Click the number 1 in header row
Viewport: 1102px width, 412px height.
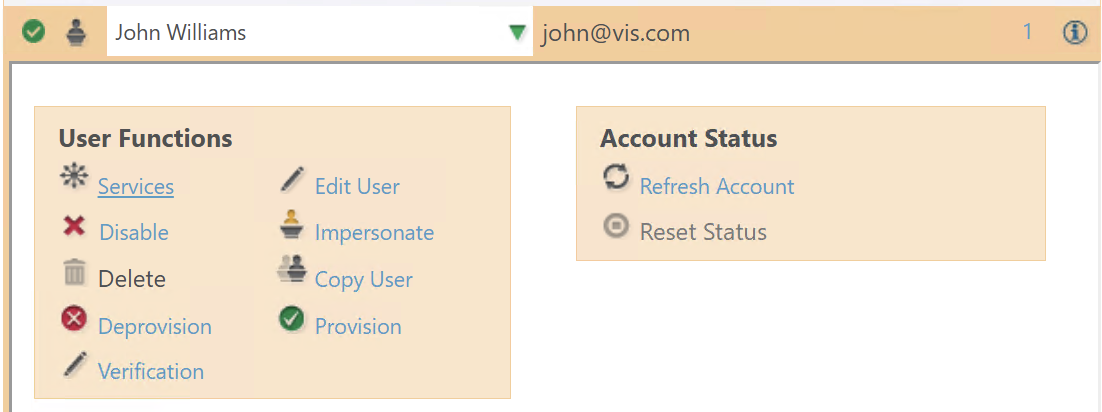pyautogui.click(x=1027, y=33)
